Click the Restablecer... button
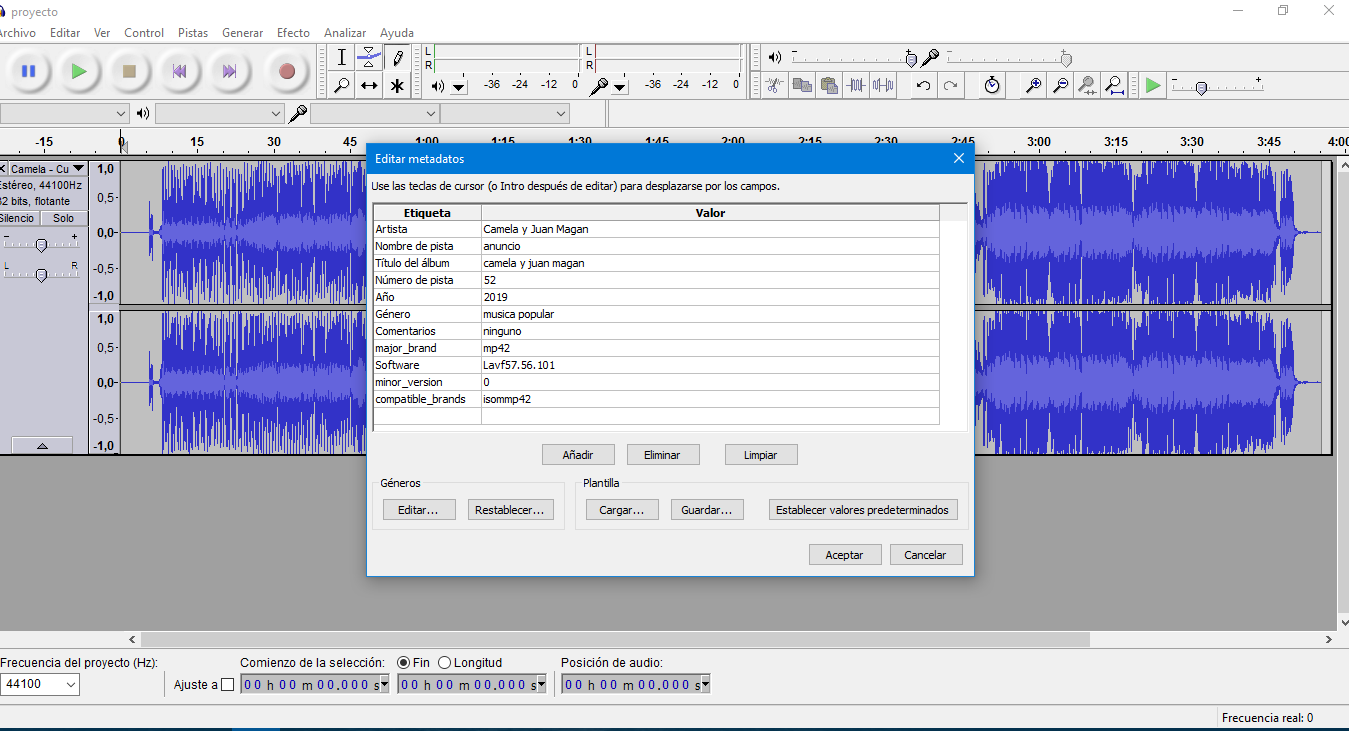The image size is (1349, 731). (x=510, y=510)
